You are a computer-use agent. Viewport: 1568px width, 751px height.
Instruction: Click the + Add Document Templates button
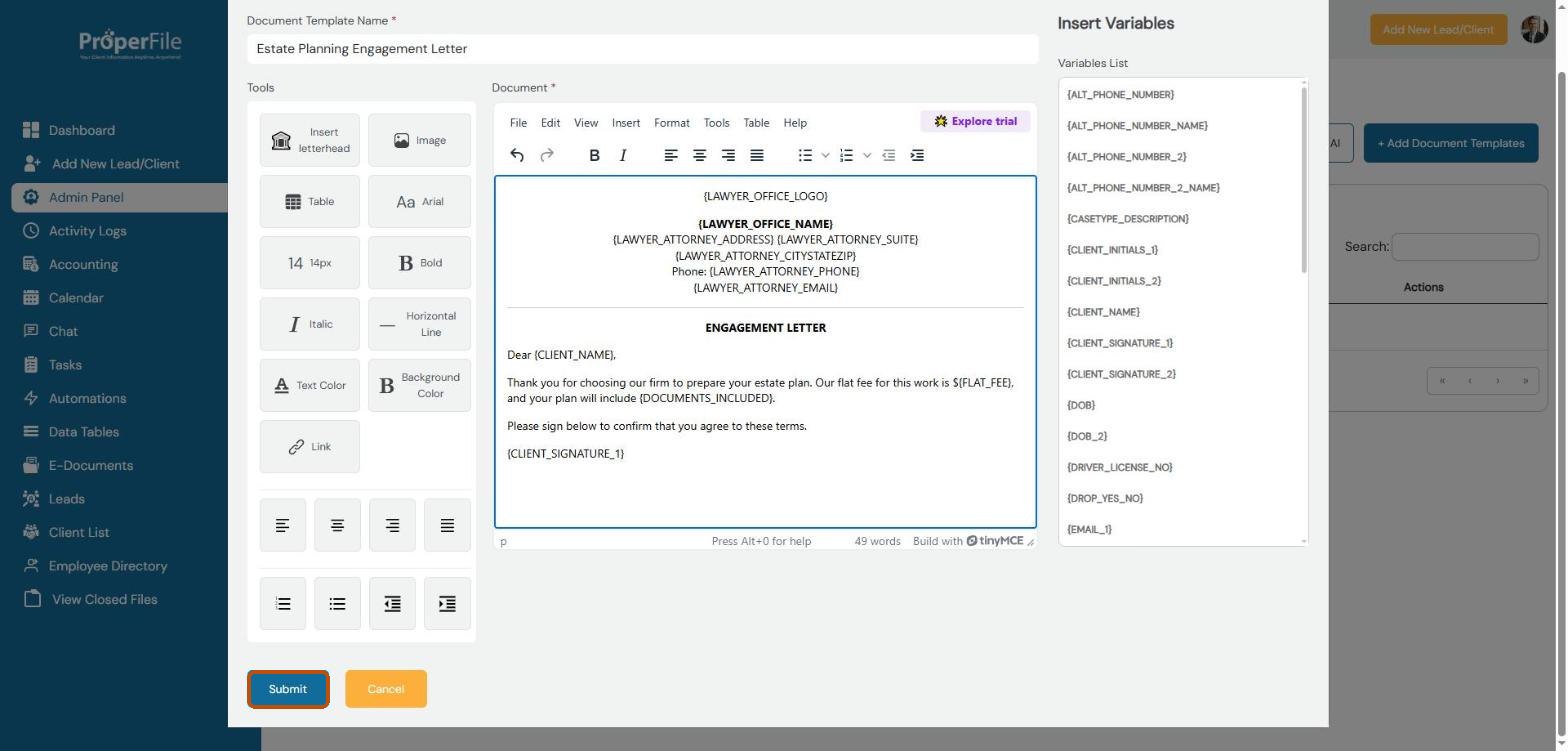point(1451,143)
